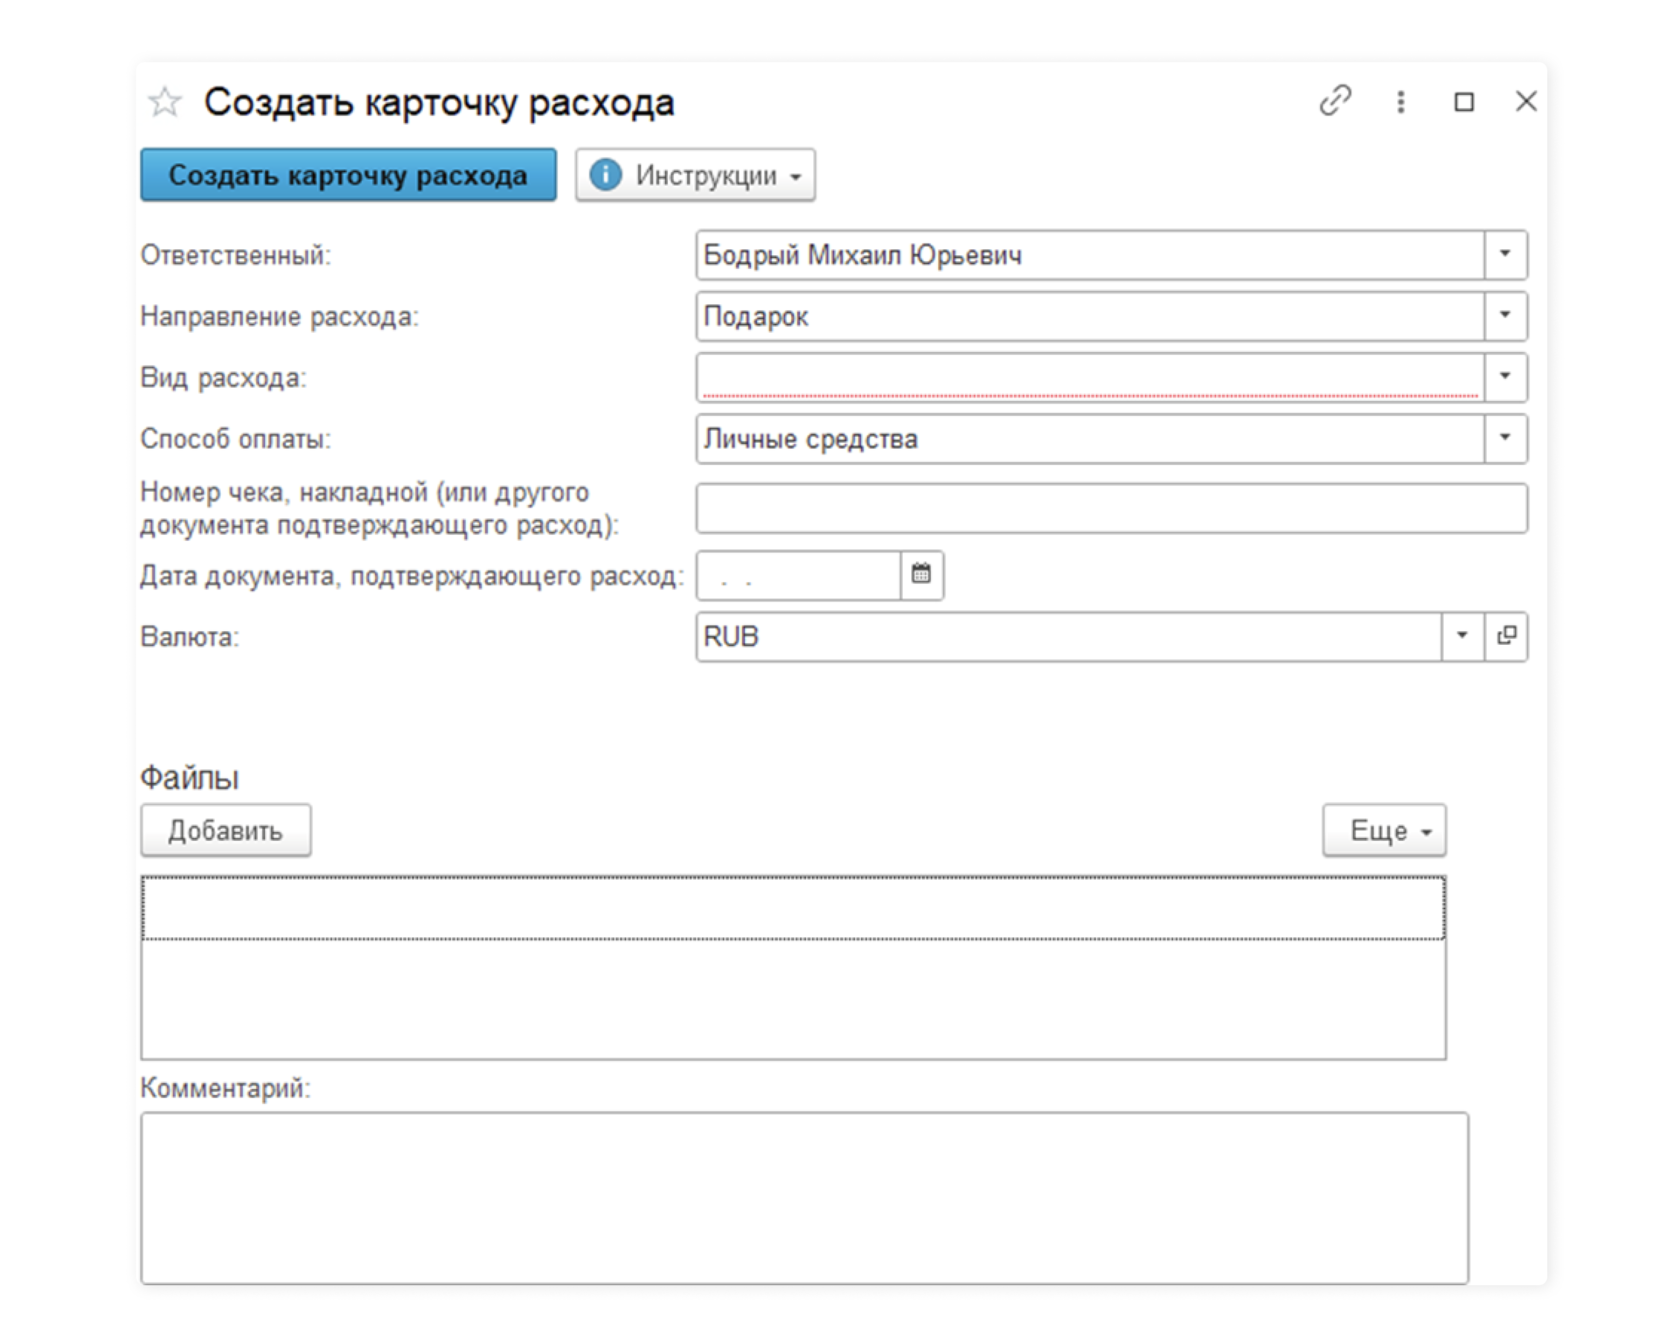Click the copy link chain icon
1680x1344 pixels.
[x=1335, y=101]
